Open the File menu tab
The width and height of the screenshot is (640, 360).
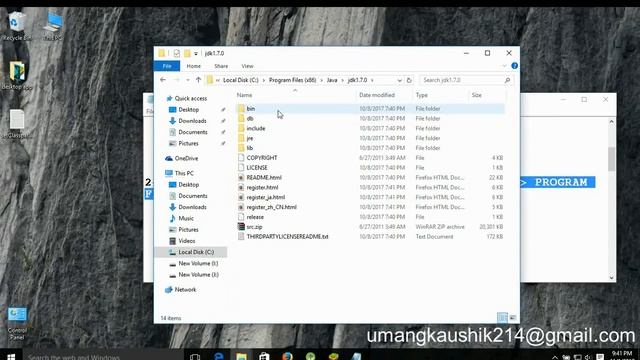167,66
